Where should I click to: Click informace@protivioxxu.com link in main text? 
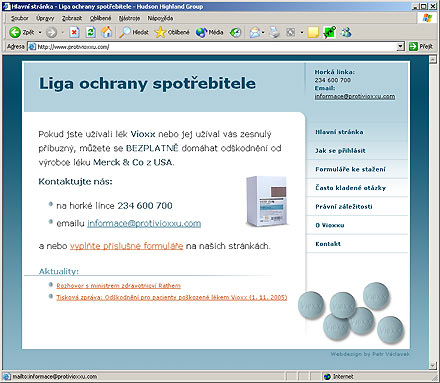point(144,223)
